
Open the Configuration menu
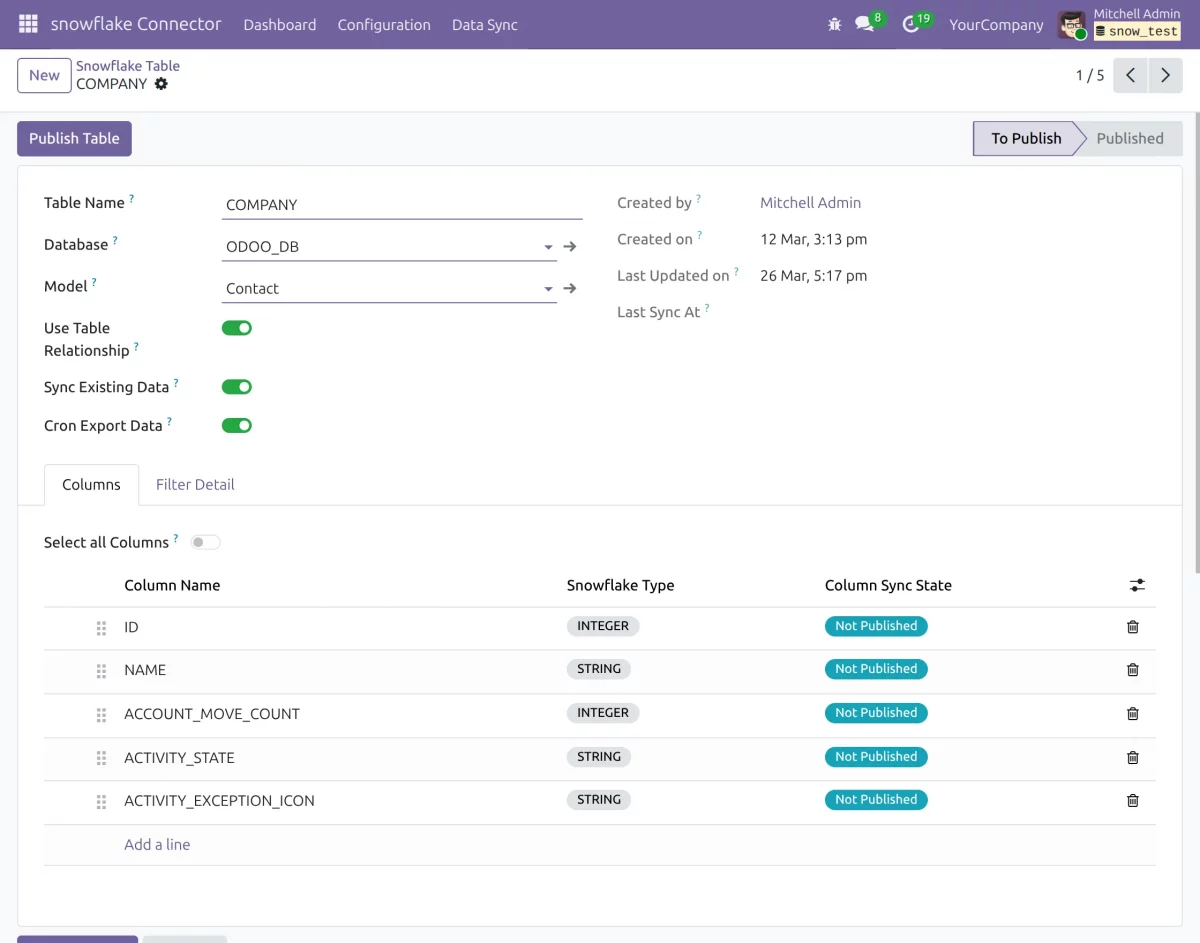[384, 25]
